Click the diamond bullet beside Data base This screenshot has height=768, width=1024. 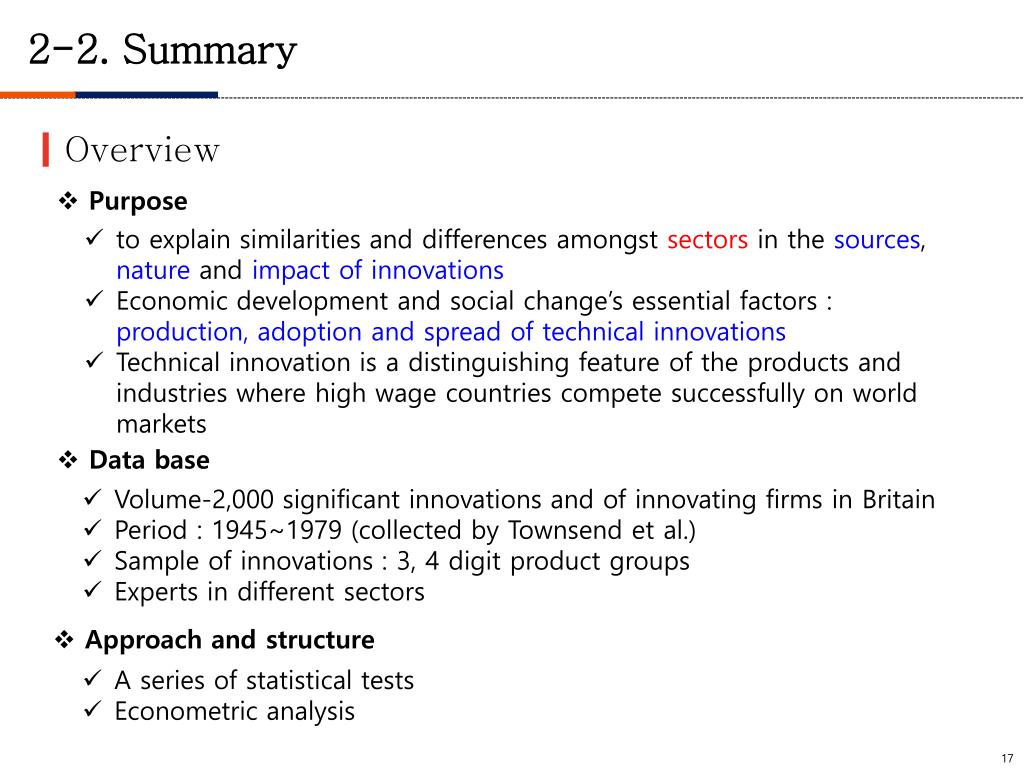[68, 460]
